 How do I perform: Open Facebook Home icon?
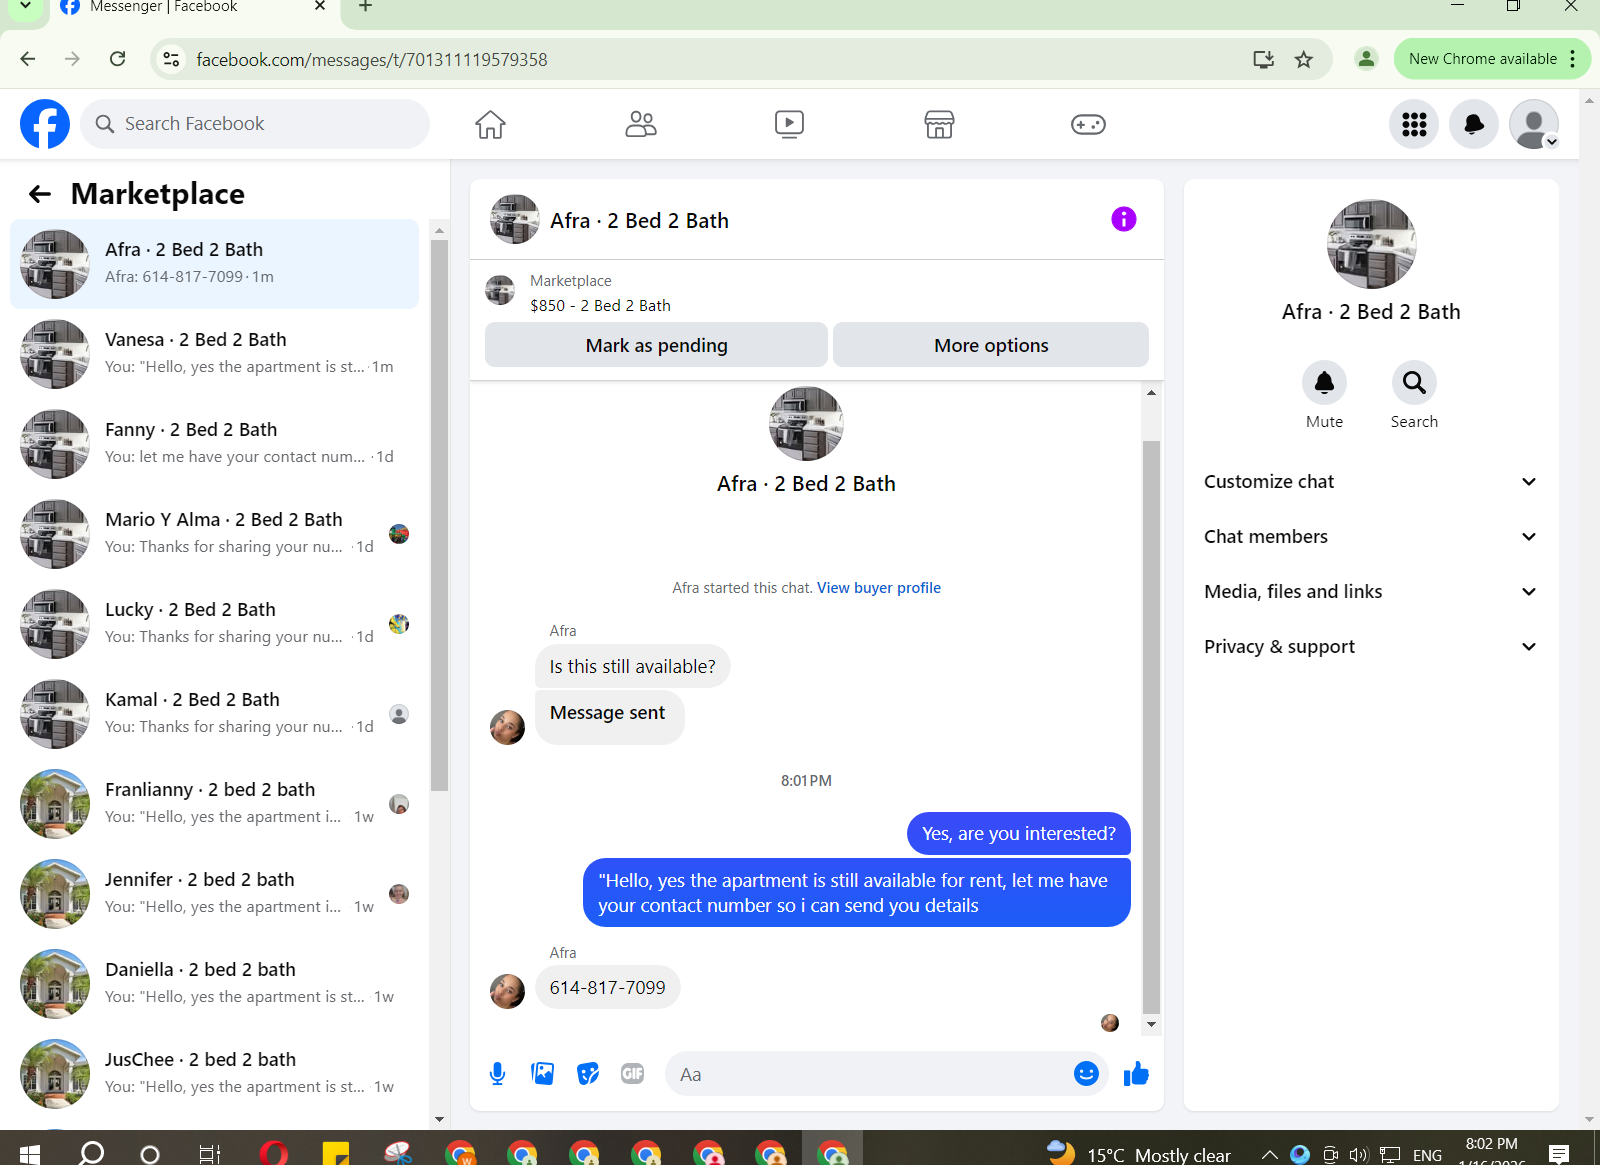tap(490, 124)
